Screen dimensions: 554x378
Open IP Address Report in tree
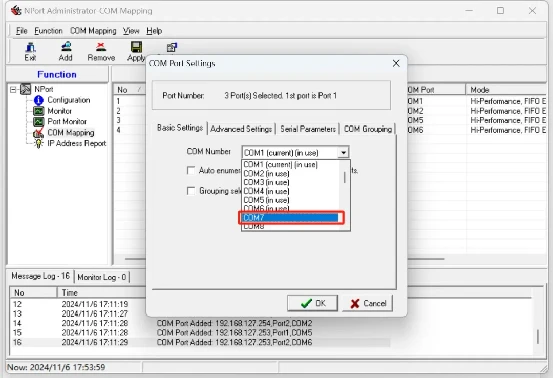coord(77,143)
